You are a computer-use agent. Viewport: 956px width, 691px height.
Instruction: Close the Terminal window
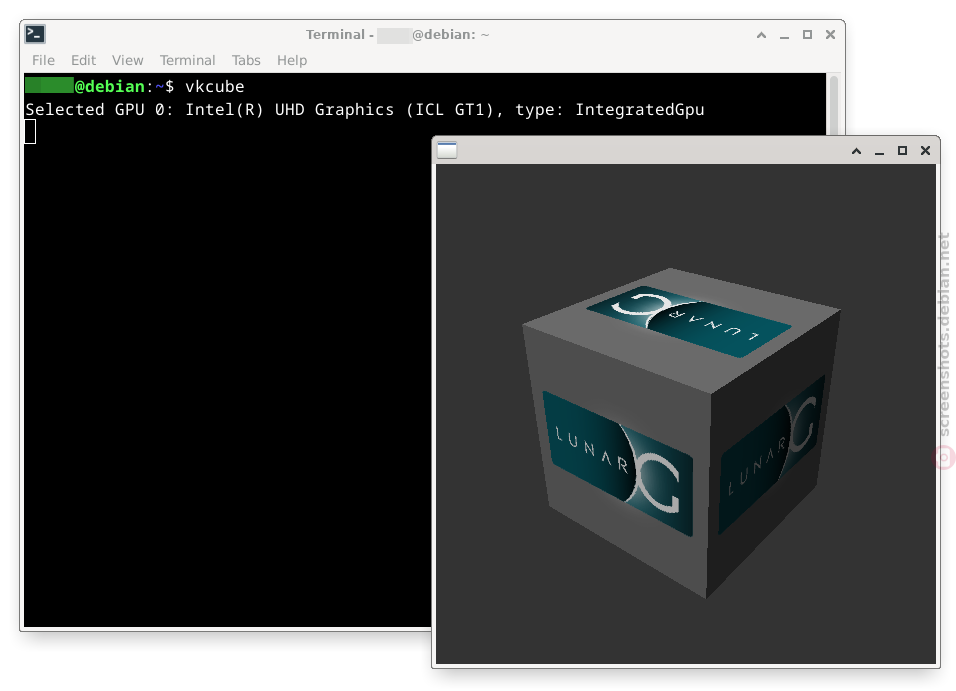tap(830, 35)
